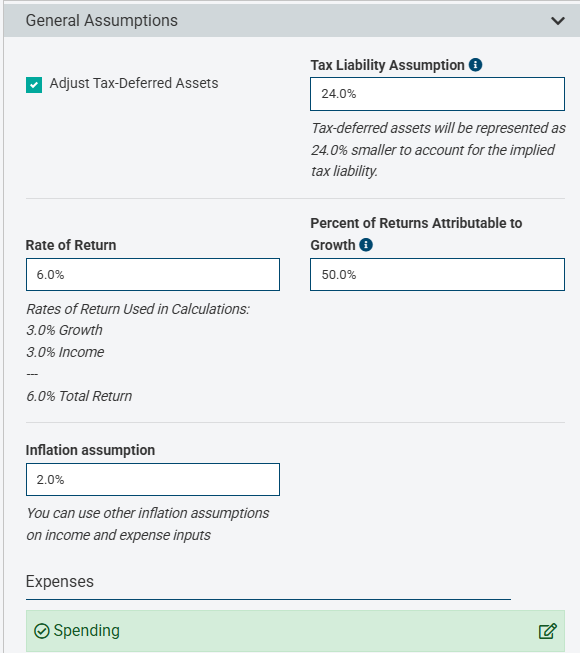Collapse General Assumptions with chevron arrow

click(558, 20)
